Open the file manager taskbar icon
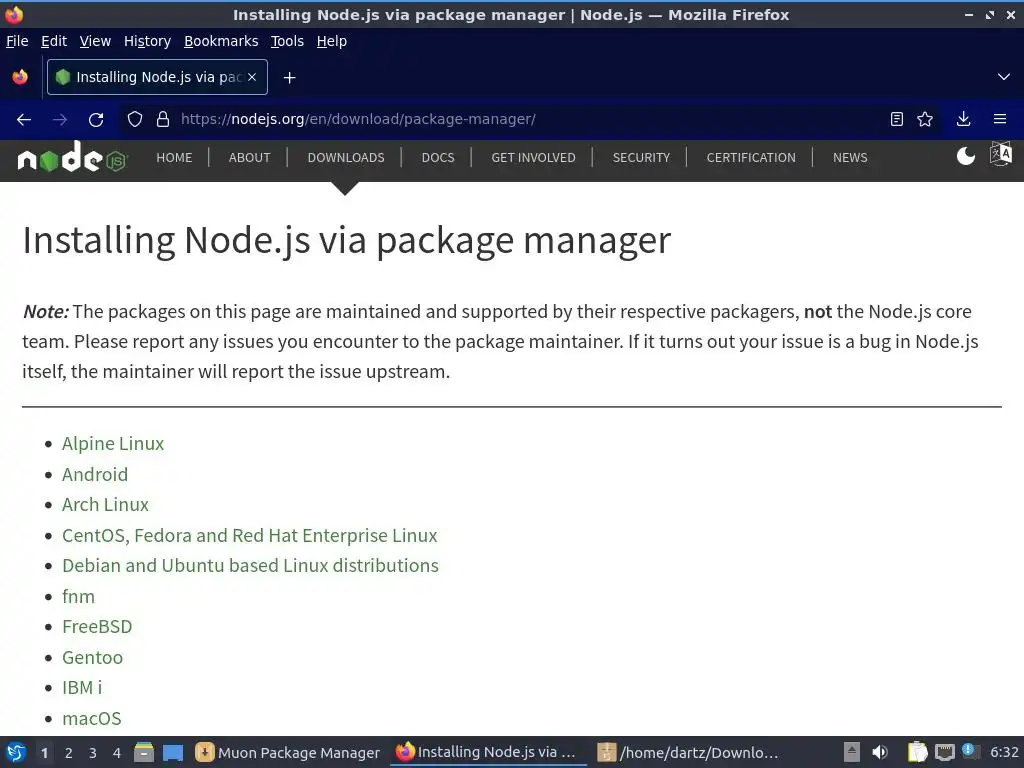This screenshot has width=1024, height=768. [x=144, y=752]
